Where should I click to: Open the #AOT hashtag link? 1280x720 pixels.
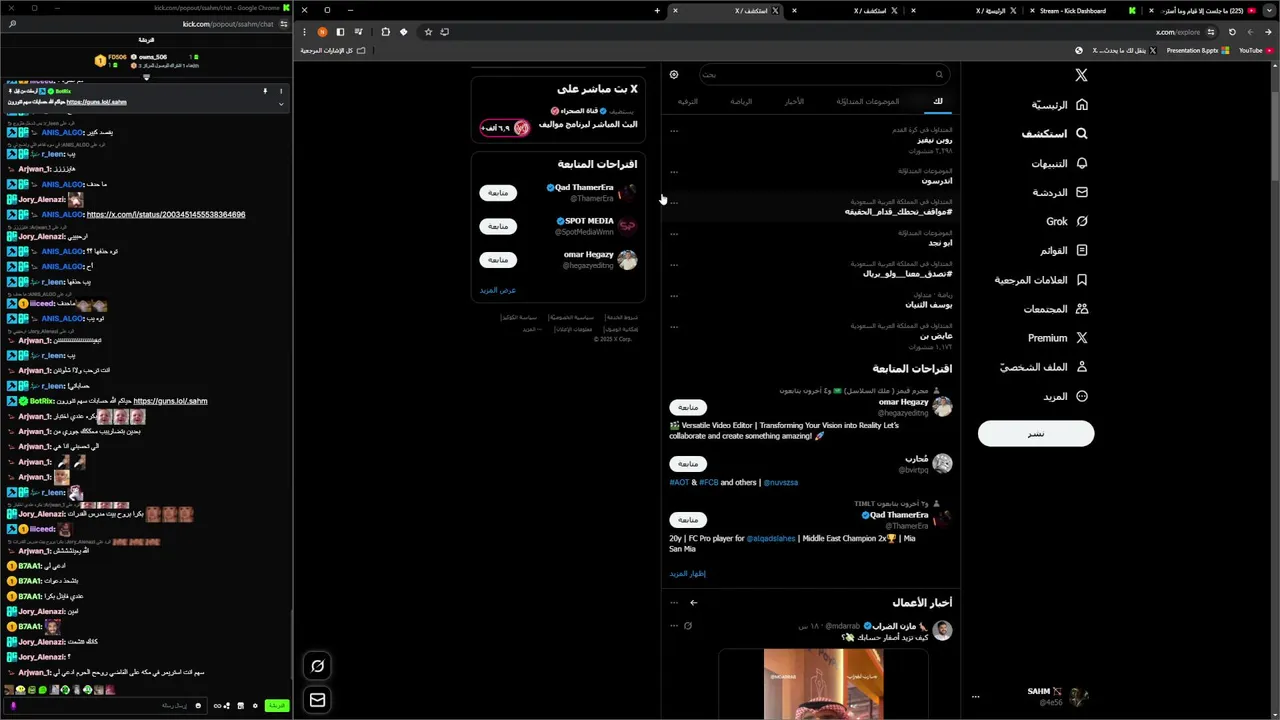[679, 482]
